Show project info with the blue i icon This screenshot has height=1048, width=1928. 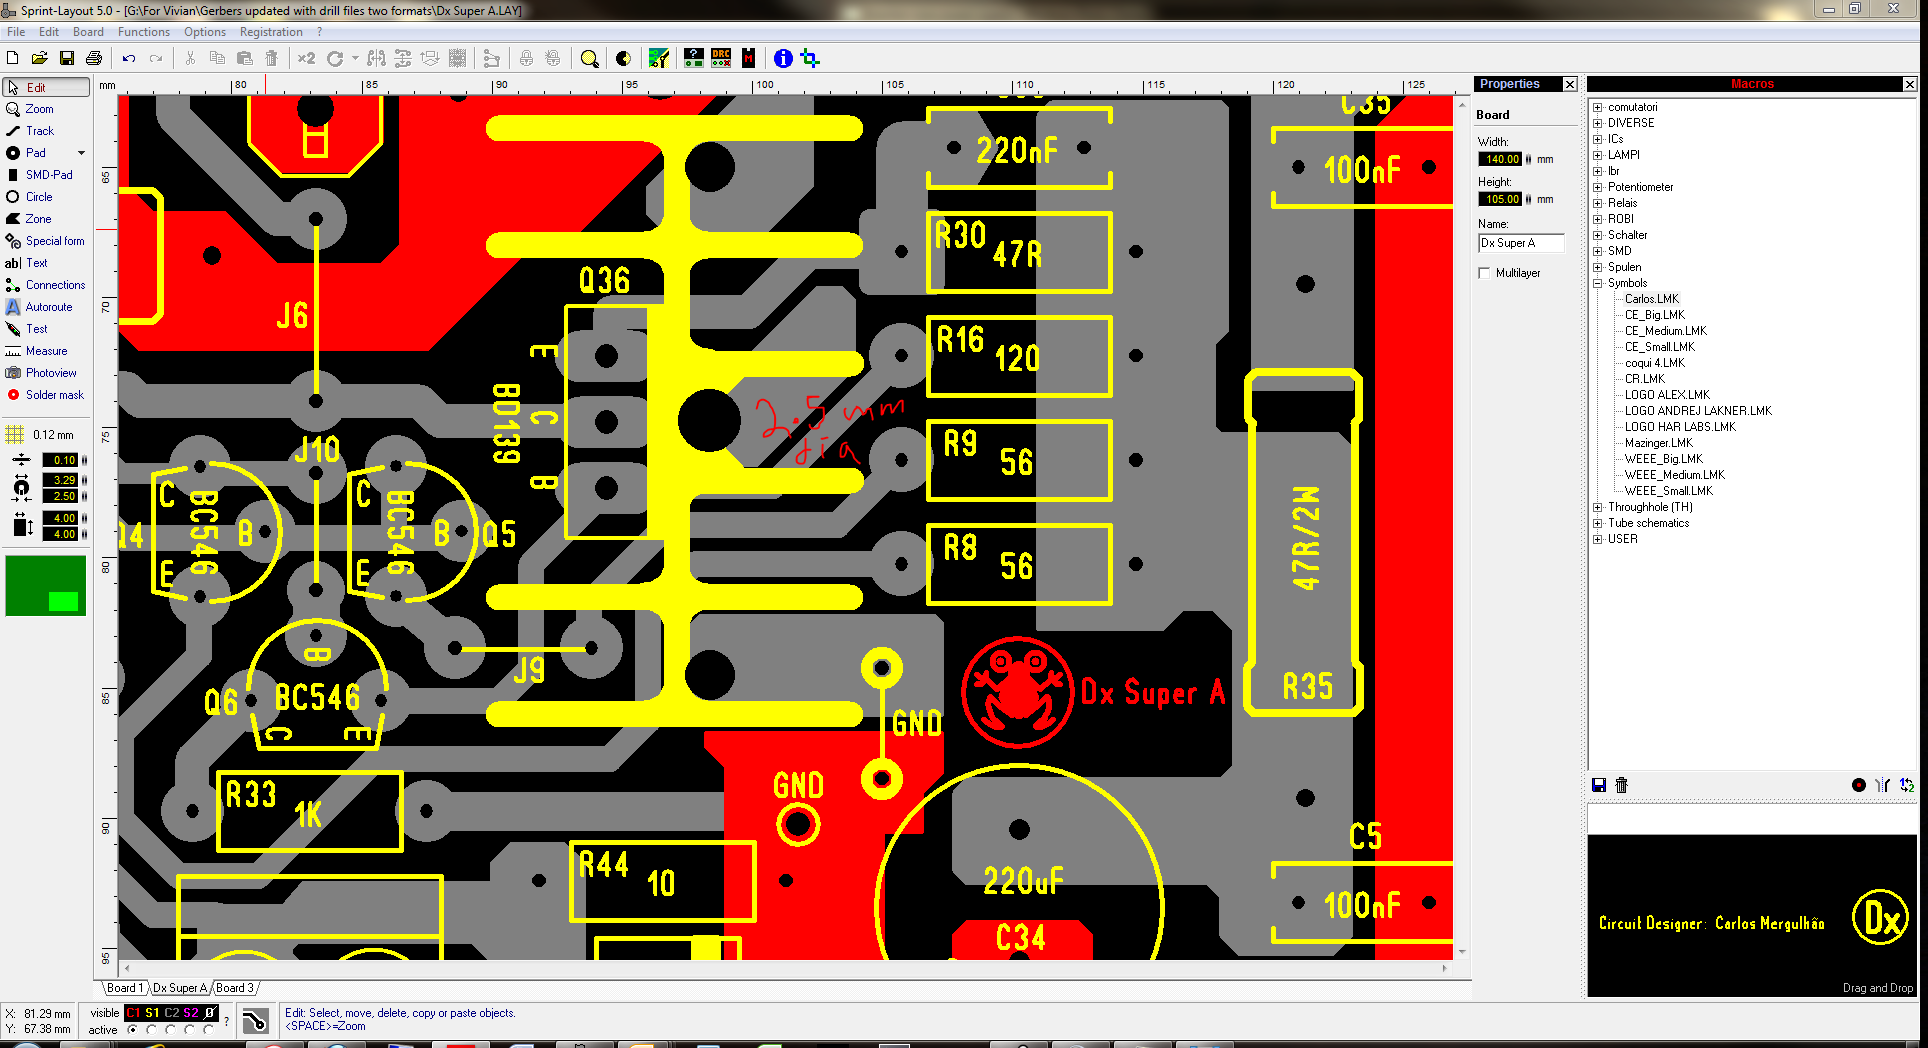pyautogui.click(x=783, y=58)
